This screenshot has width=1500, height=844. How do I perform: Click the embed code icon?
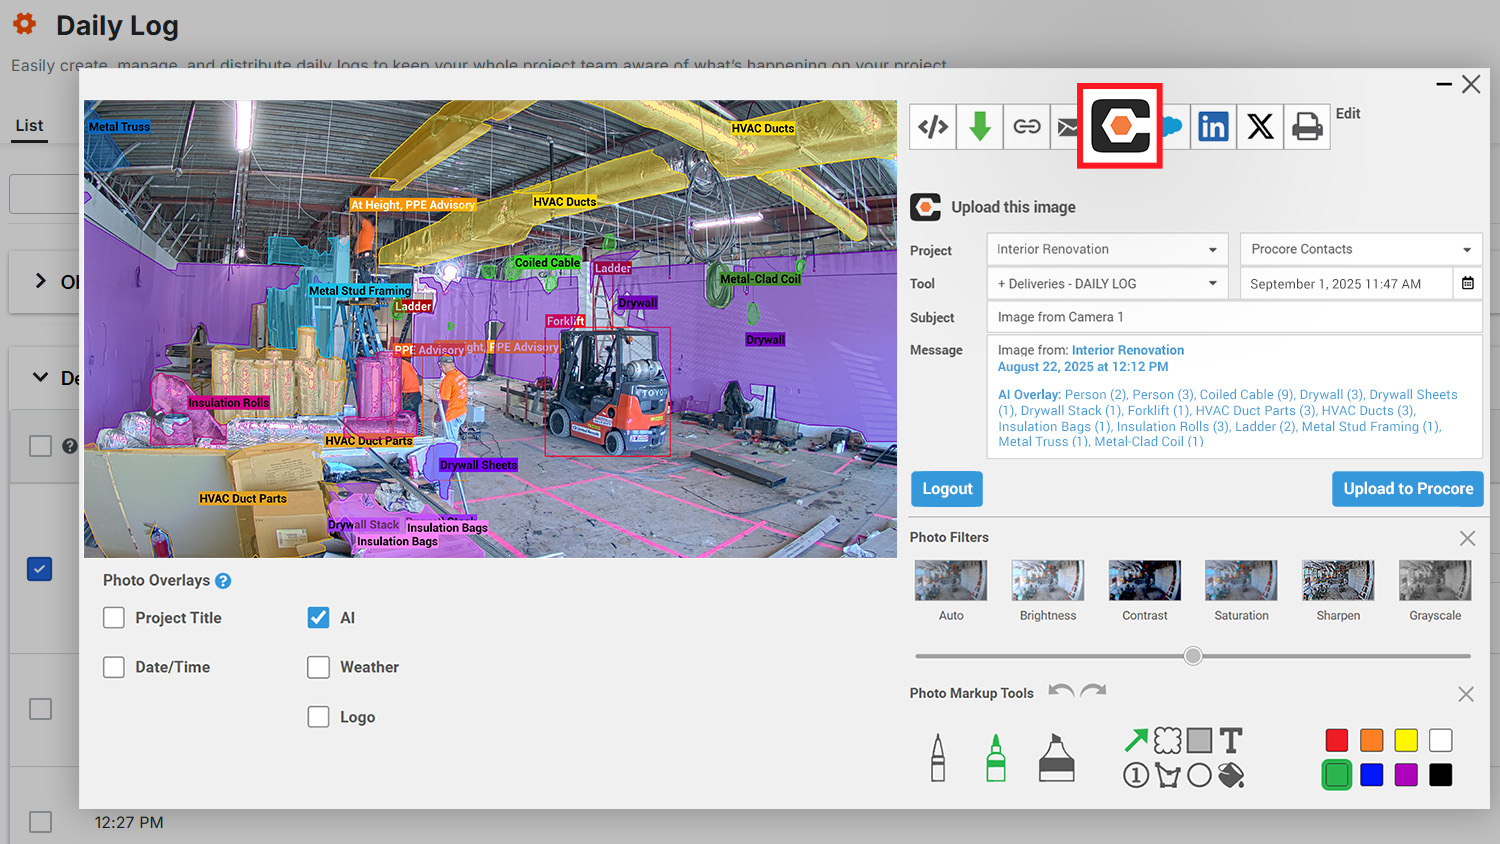click(932, 127)
